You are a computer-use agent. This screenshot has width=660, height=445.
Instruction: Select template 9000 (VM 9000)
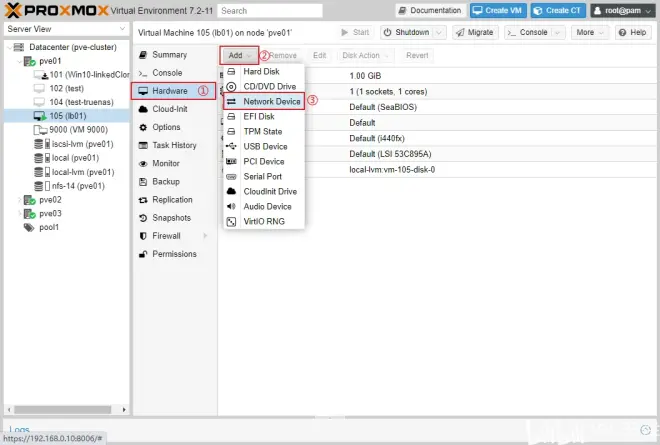pyautogui.click(x=67, y=130)
